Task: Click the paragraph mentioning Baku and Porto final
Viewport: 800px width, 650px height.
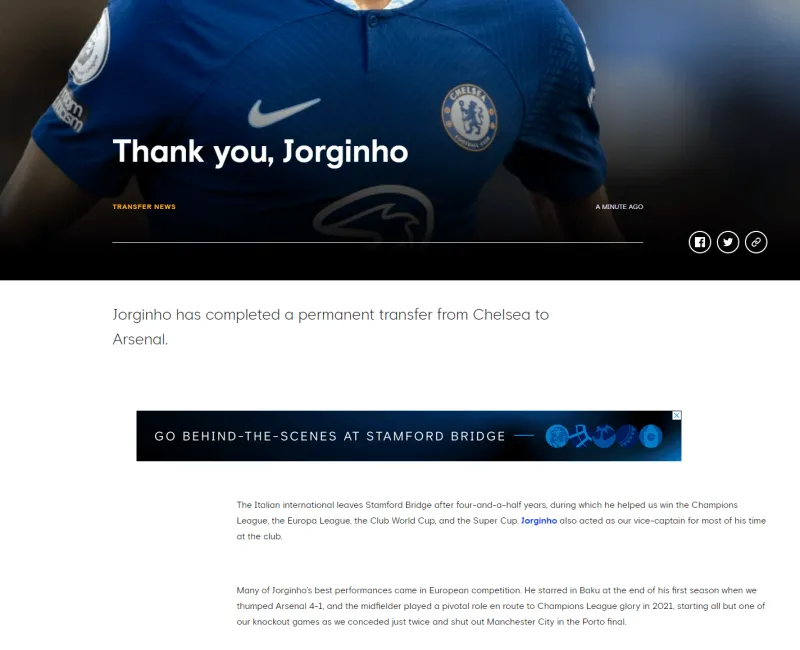Action: point(501,606)
